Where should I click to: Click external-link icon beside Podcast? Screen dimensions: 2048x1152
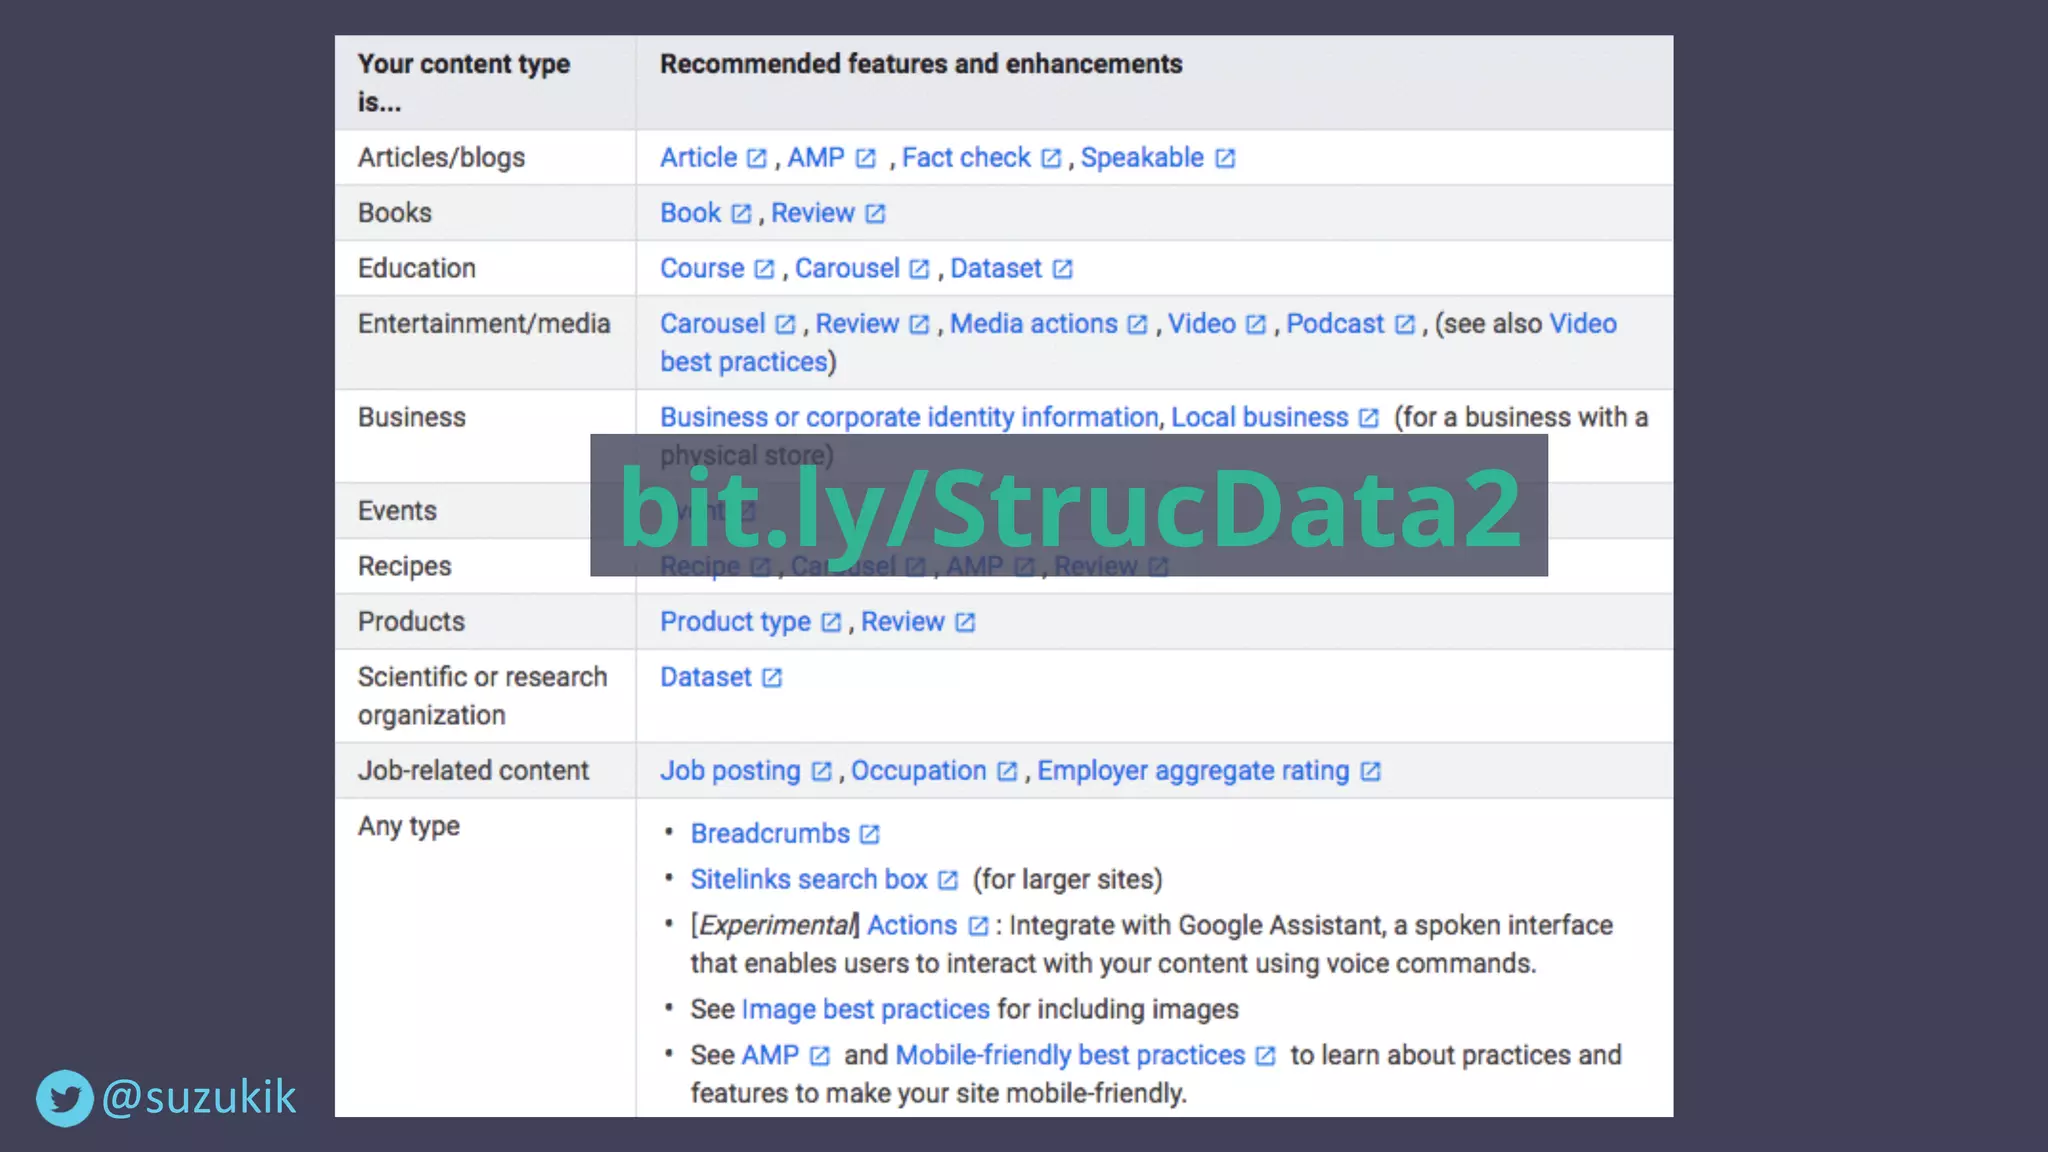point(1405,325)
